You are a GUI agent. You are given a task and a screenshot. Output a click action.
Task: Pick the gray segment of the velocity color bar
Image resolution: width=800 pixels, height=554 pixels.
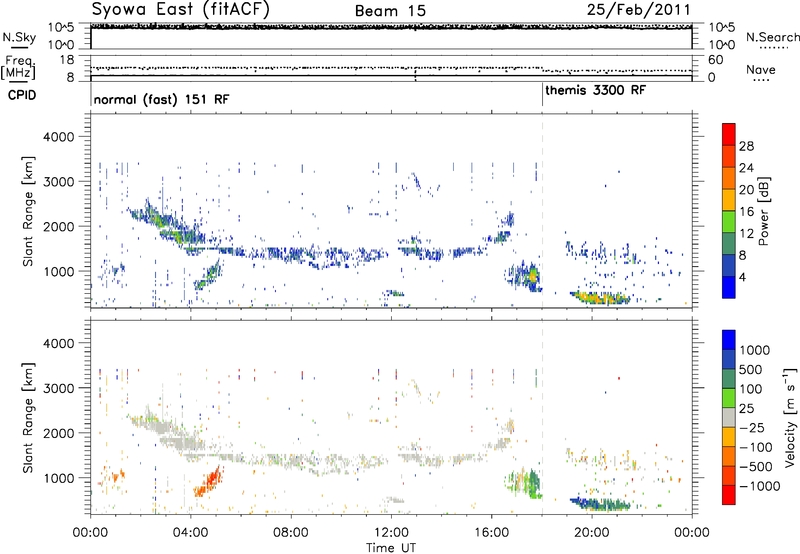pos(729,417)
